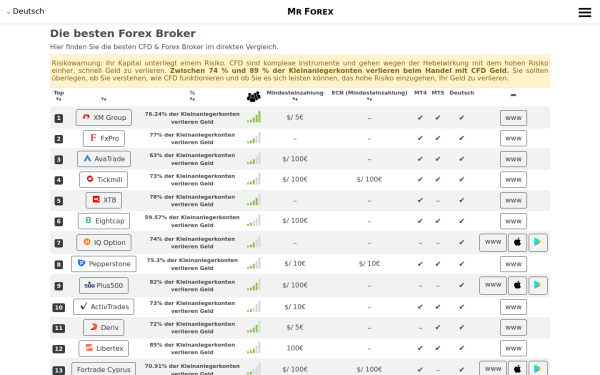Click the Risikowarnung yellow notice text
The width and height of the screenshot is (600, 375).
click(300, 70)
